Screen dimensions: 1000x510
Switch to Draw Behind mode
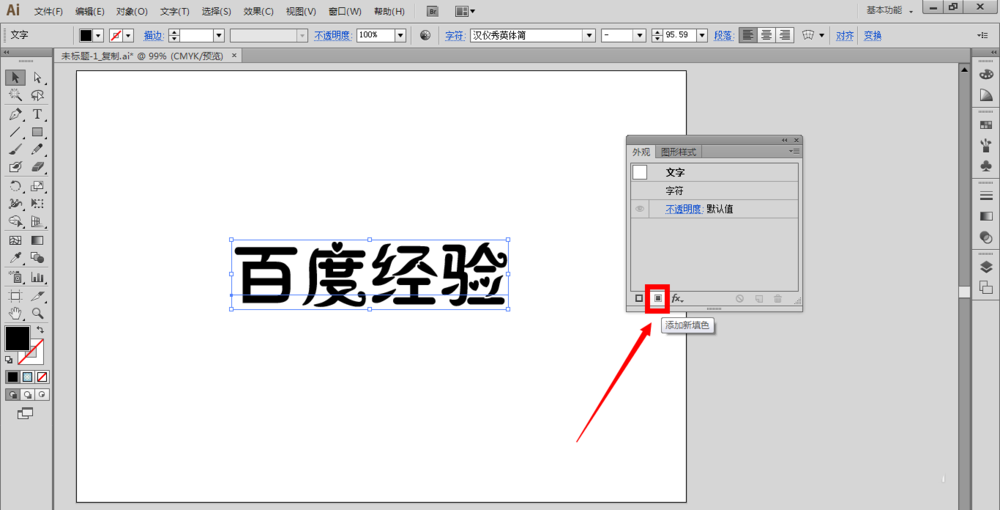[27, 395]
